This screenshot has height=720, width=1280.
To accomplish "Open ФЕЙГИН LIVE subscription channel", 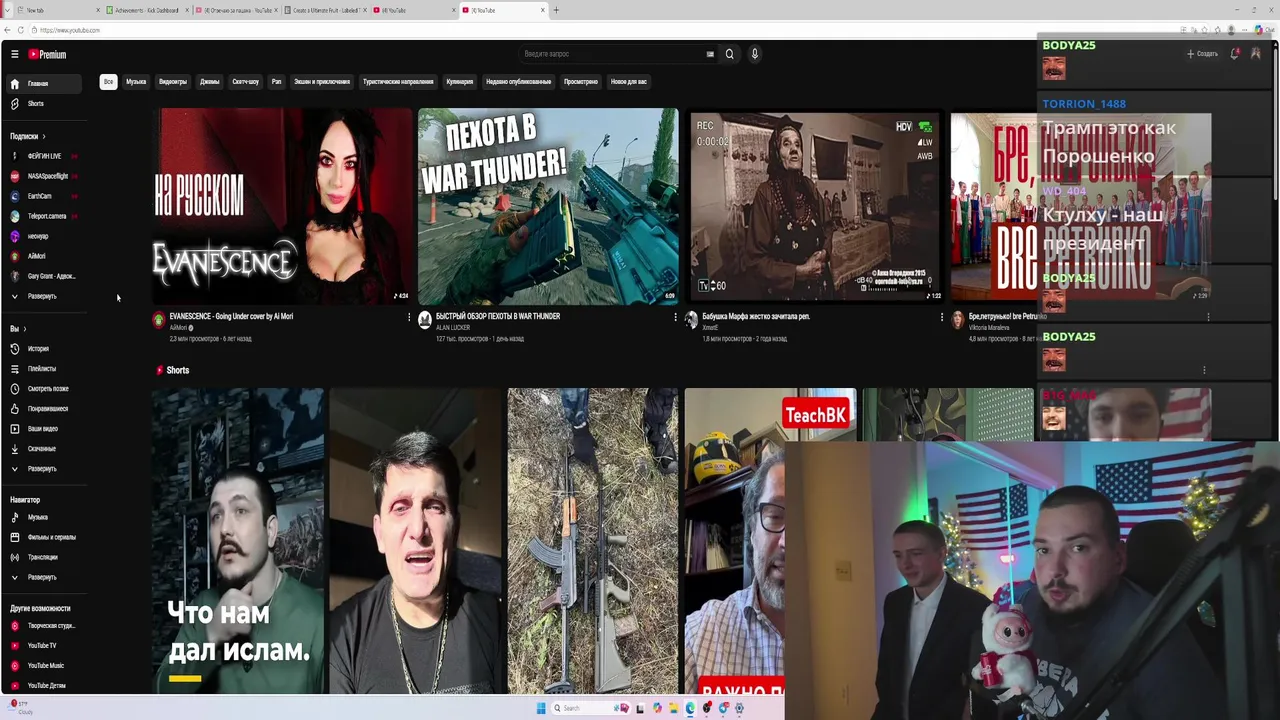I will click(44, 157).
